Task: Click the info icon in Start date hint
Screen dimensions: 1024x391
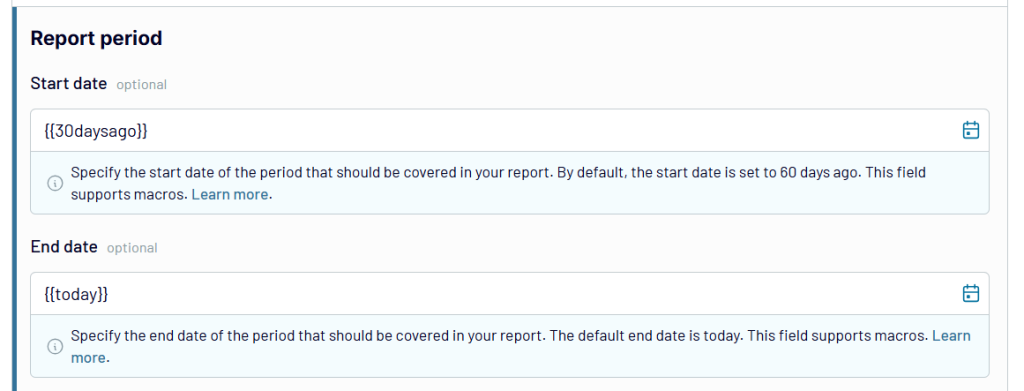Action: 55,183
